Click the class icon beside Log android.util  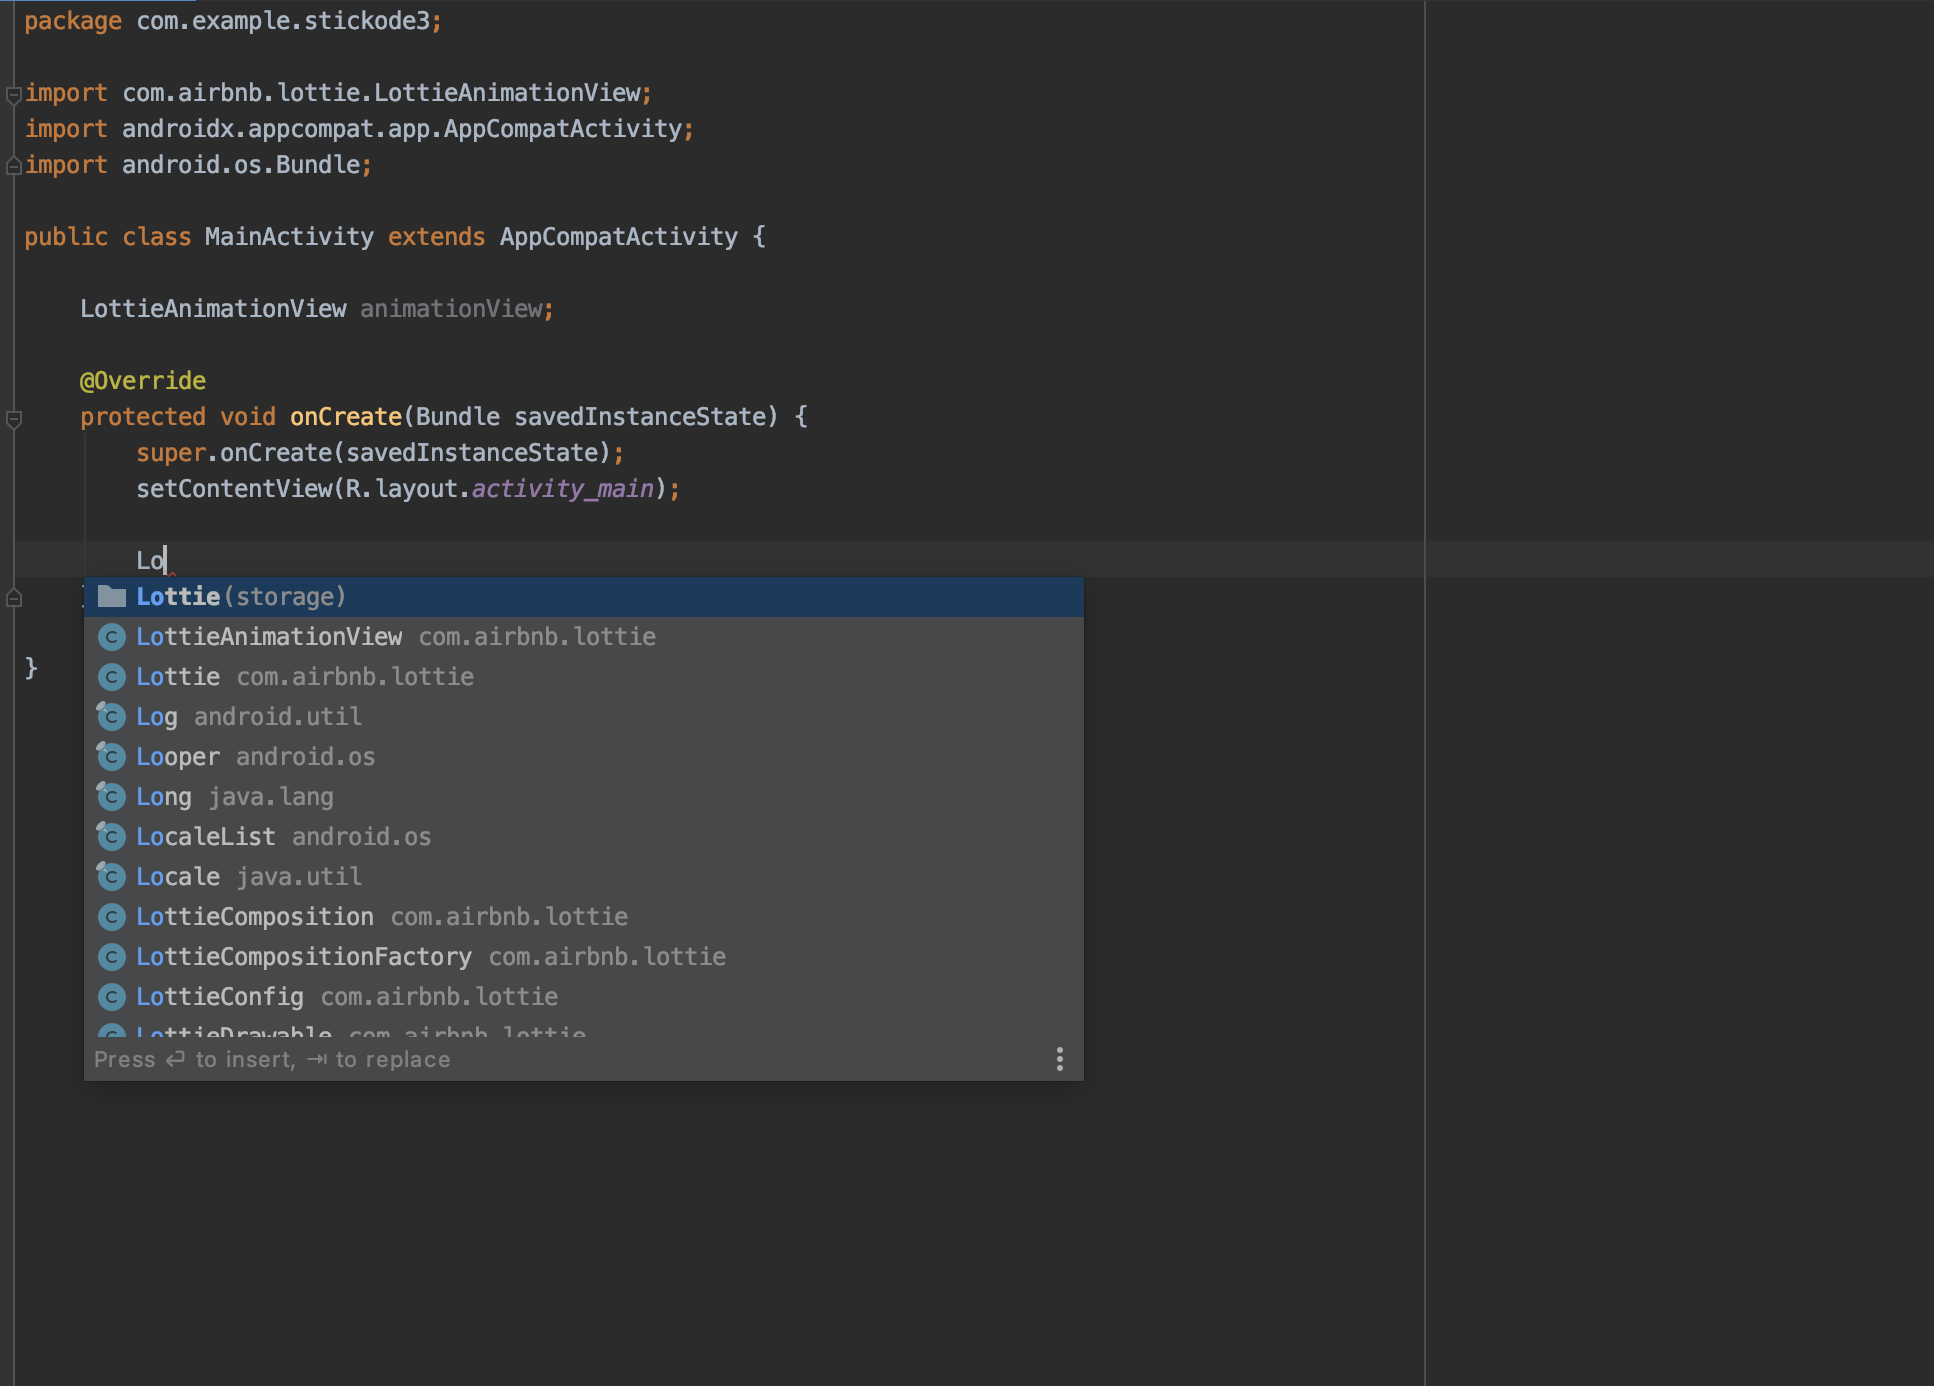[x=112, y=717]
